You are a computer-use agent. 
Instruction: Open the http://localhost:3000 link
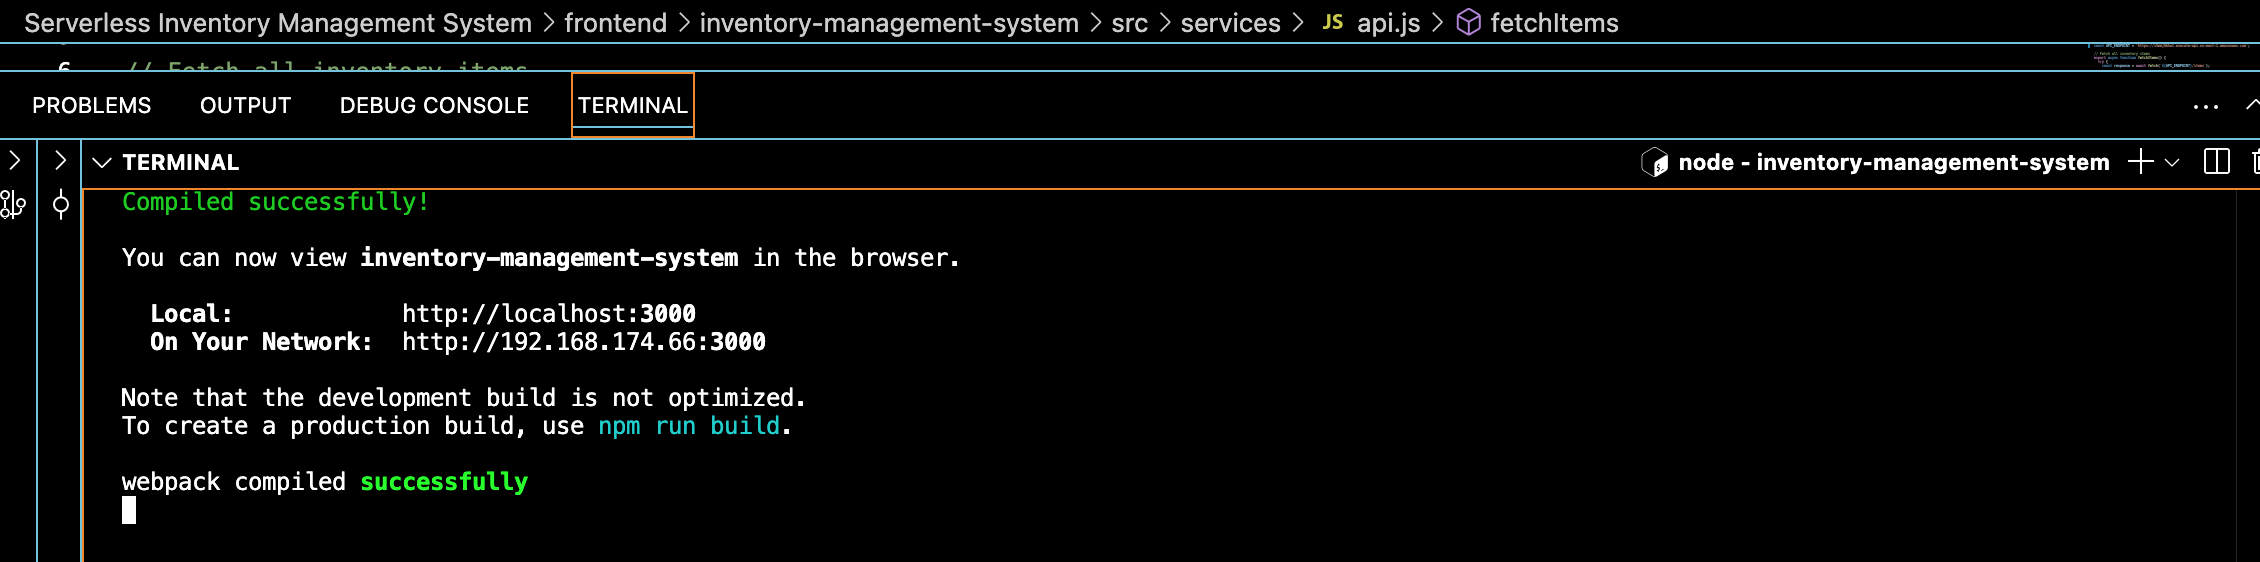click(549, 314)
